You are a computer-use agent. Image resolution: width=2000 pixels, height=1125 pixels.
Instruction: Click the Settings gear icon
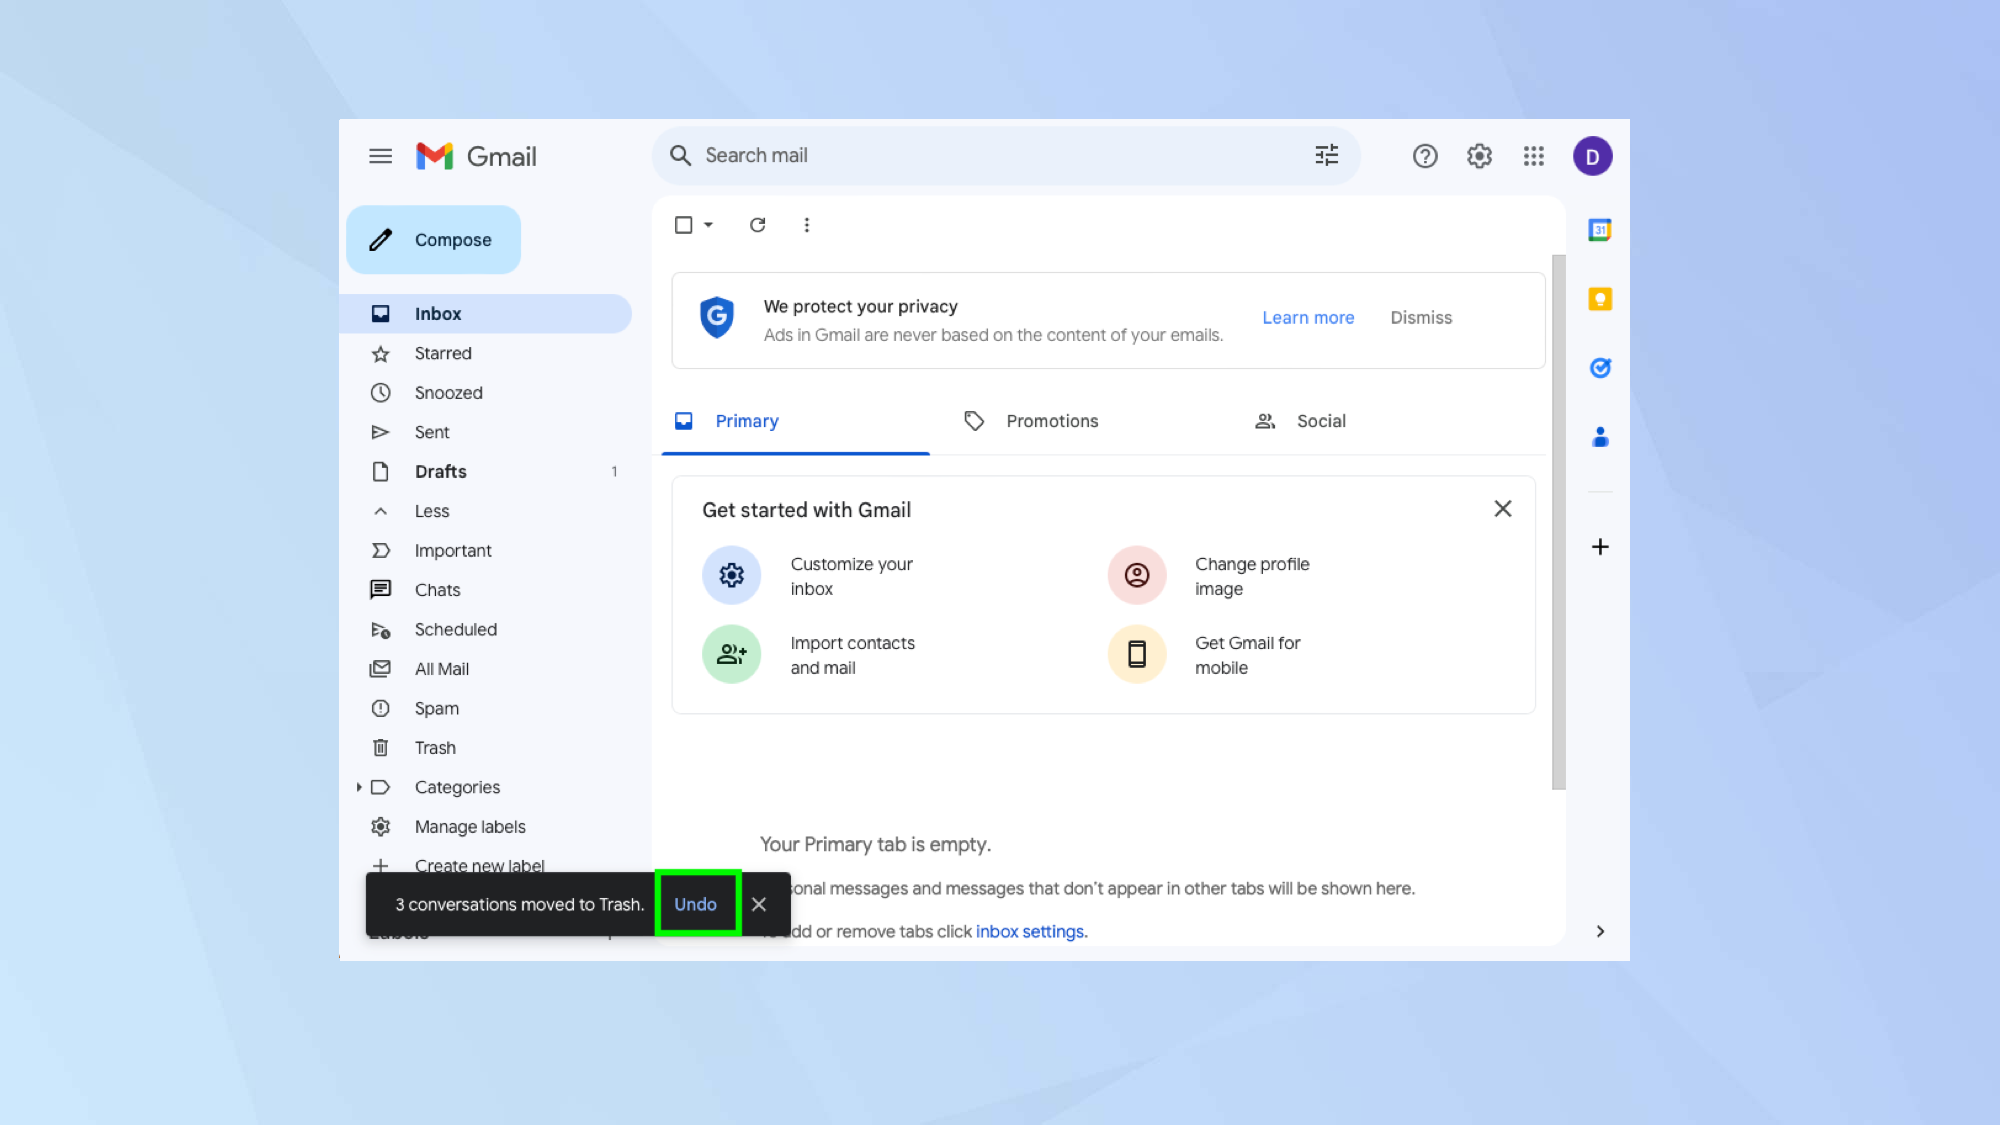(x=1479, y=155)
